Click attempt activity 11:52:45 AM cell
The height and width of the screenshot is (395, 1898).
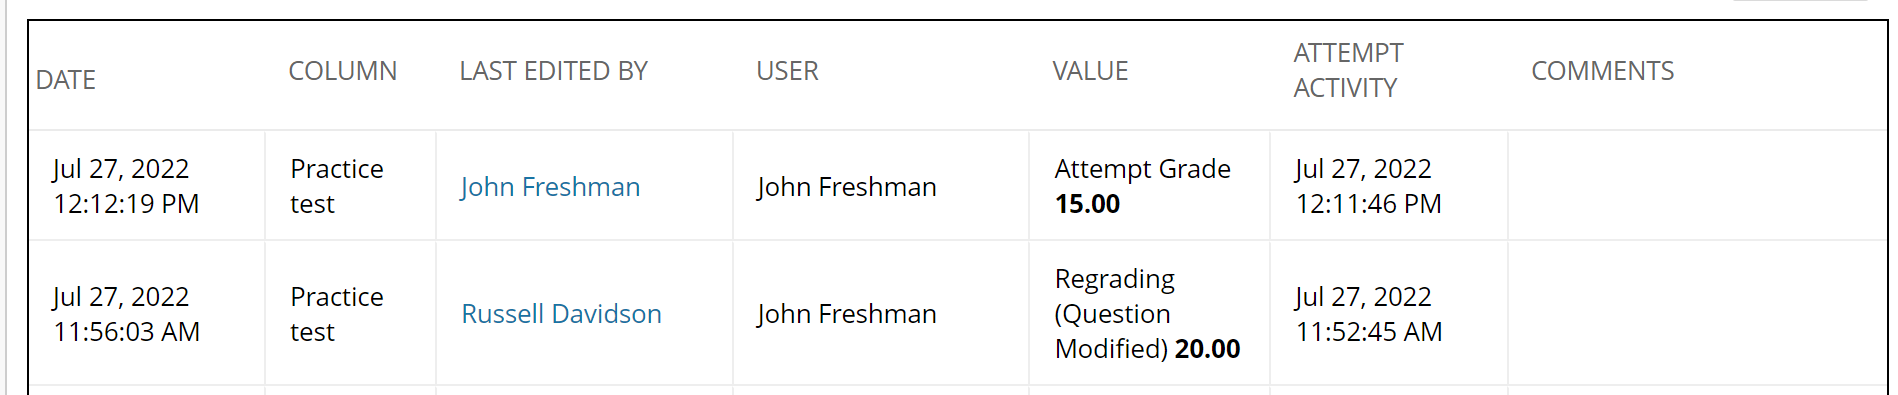click(x=1389, y=314)
